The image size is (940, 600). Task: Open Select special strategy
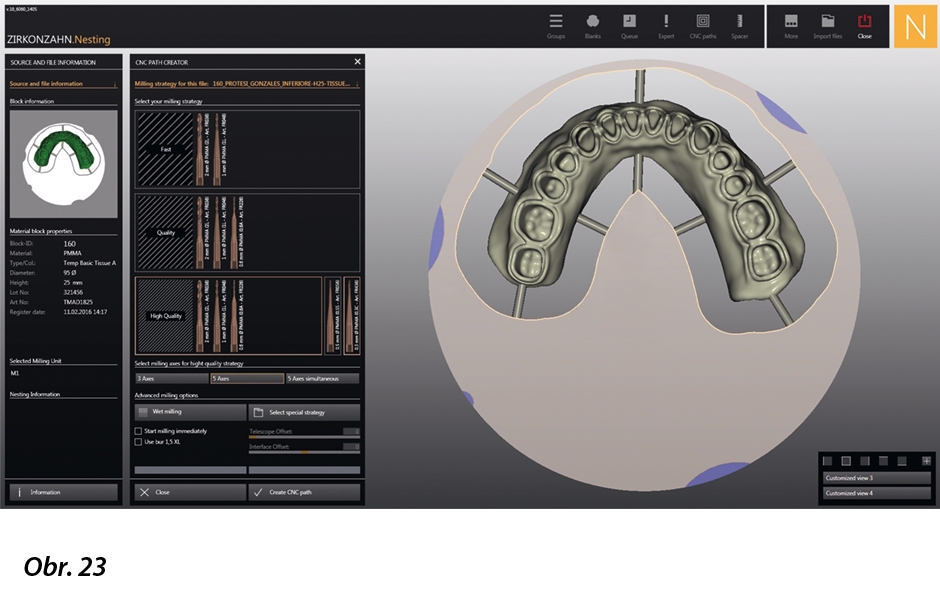305,412
